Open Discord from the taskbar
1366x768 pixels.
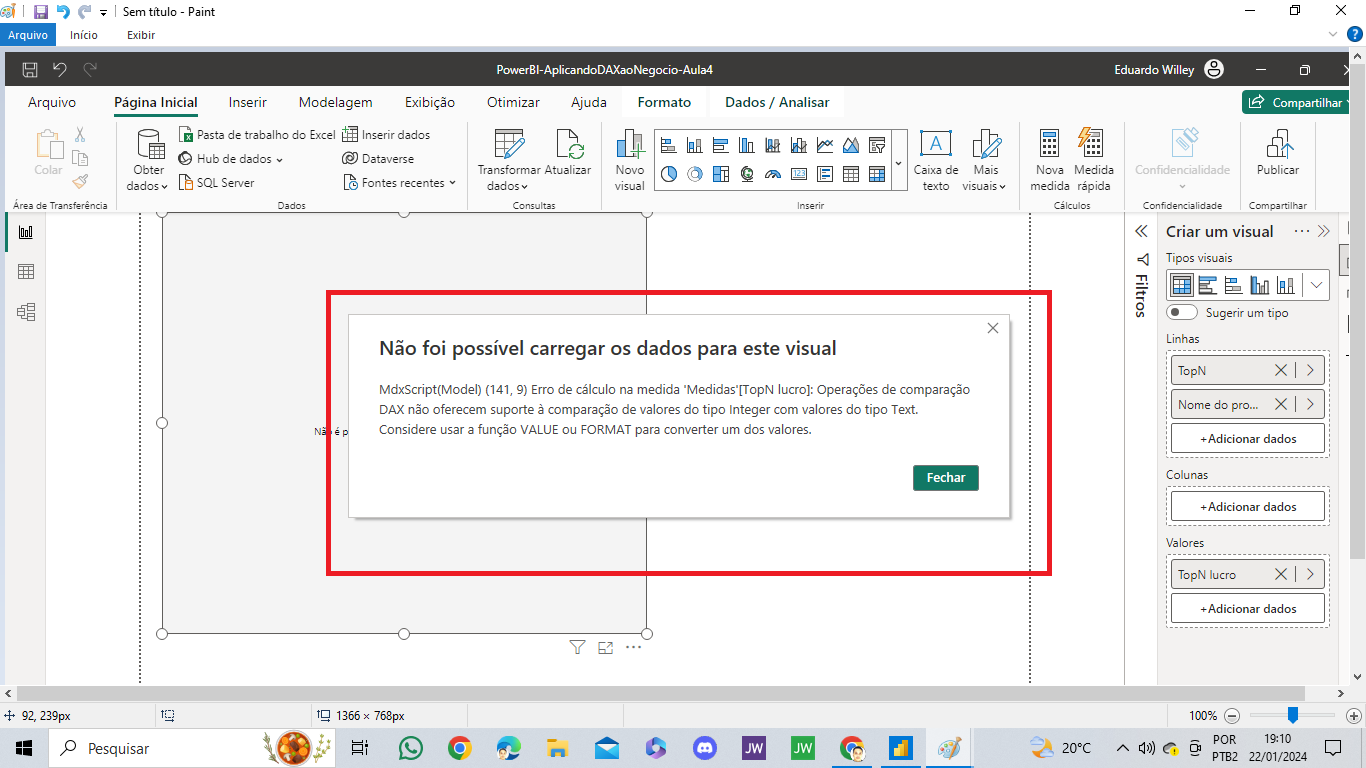click(x=705, y=748)
